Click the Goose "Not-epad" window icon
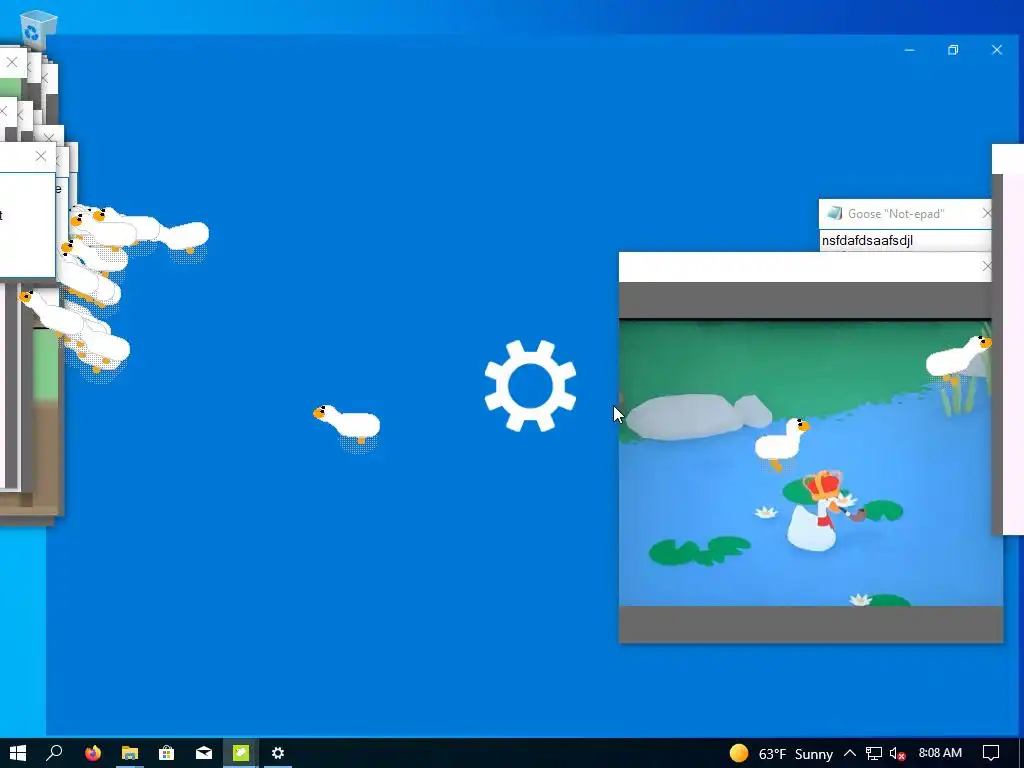Image resolution: width=1024 pixels, height=768 pixels. (834, 214)
